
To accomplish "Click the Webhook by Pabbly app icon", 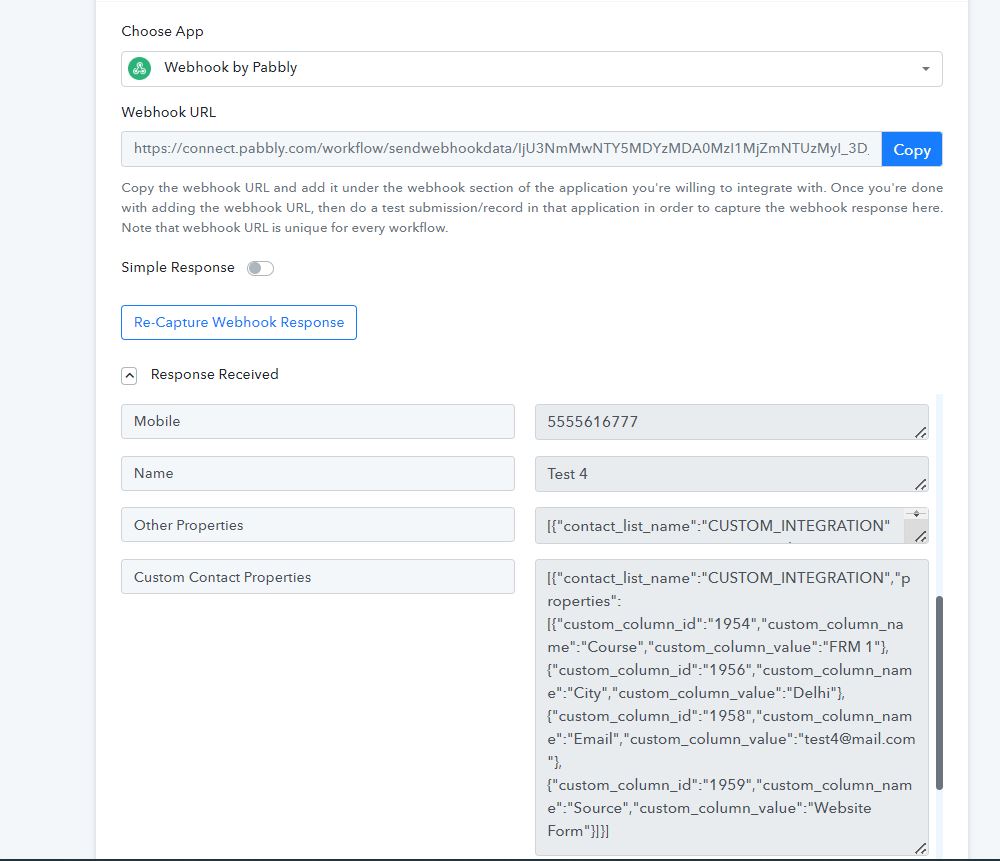I will 139,68.
